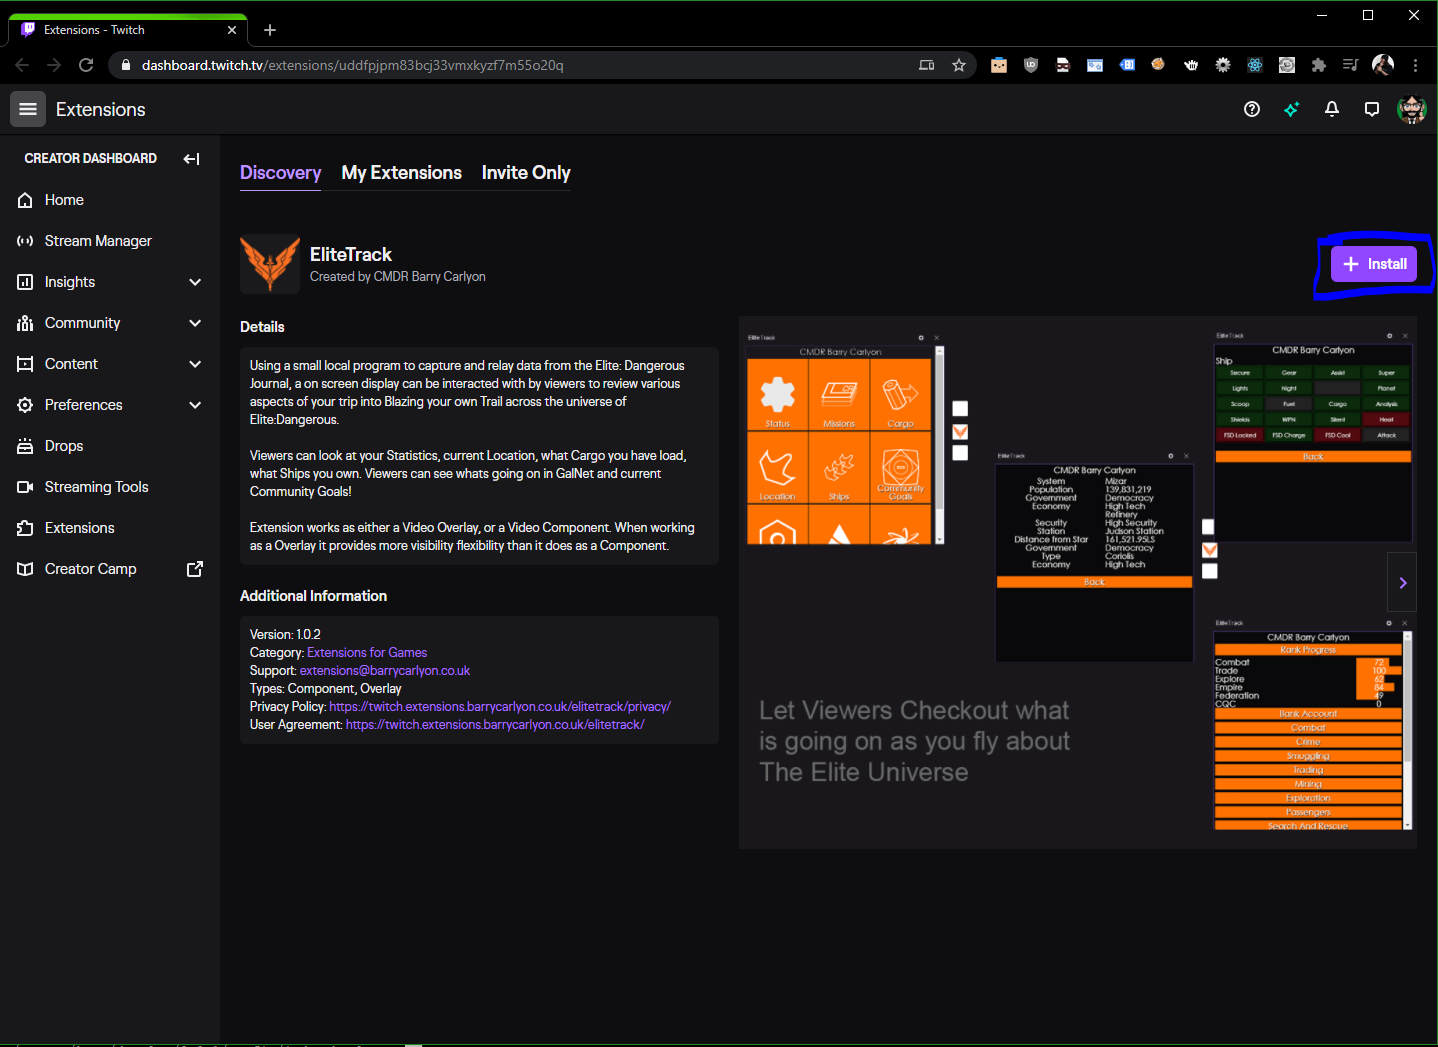Show next screenshot with right chevron

1402,582
